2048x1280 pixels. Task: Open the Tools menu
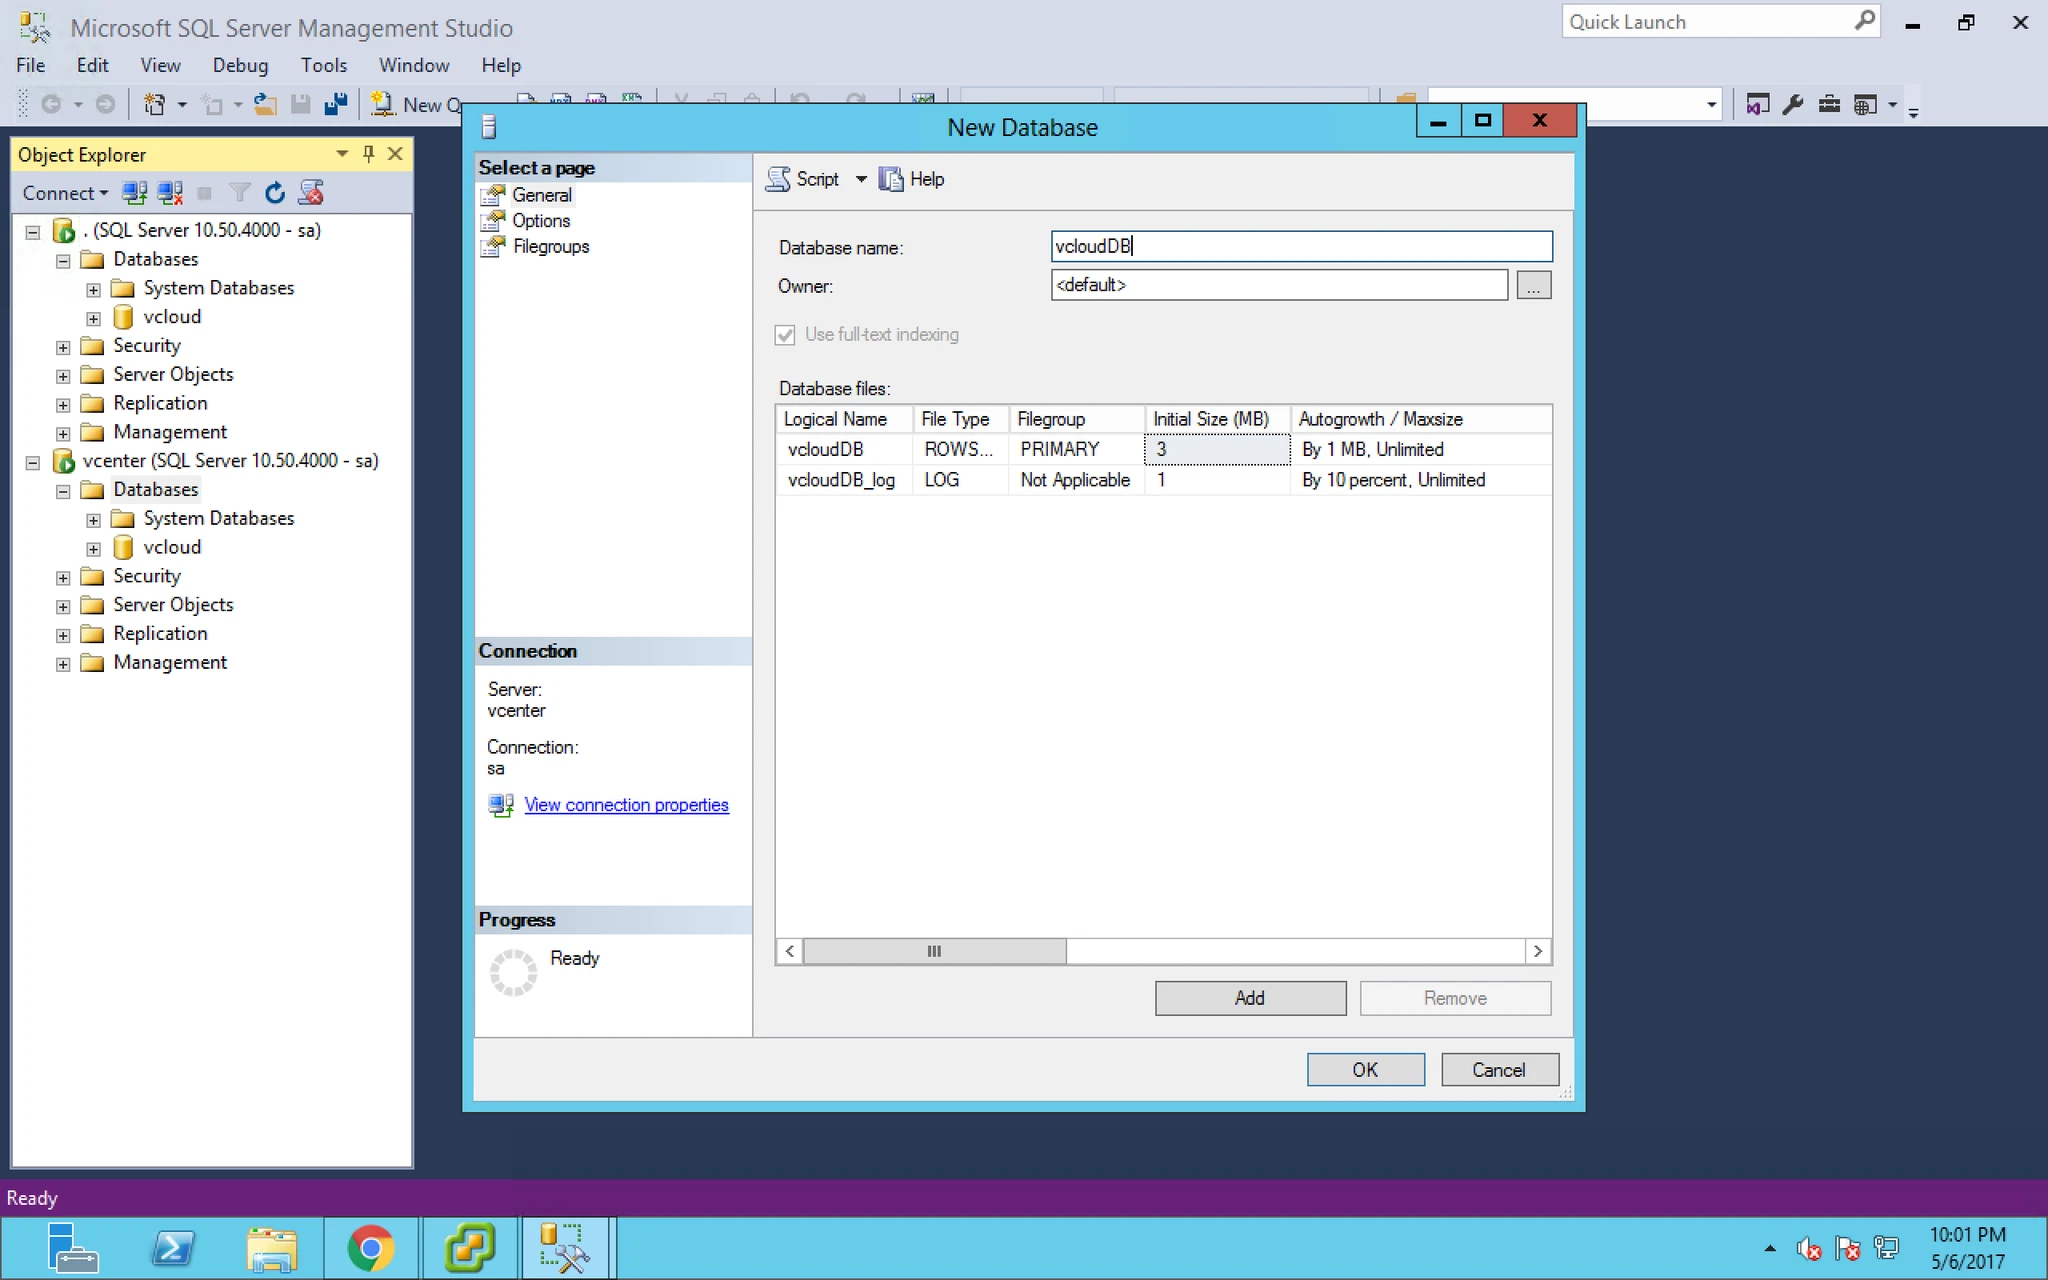click(324, 65)
